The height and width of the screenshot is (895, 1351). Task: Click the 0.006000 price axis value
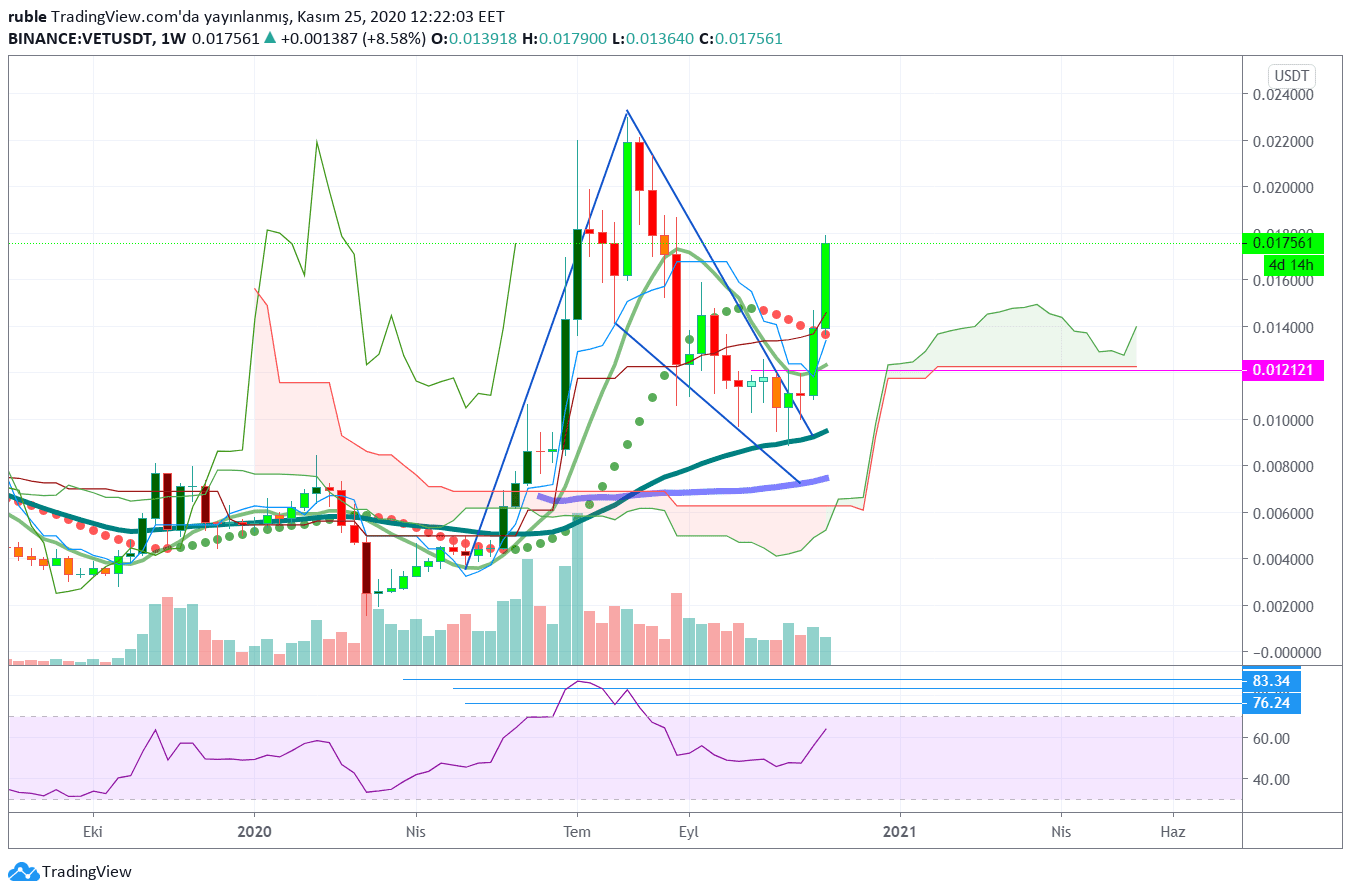coord(1285,513)
